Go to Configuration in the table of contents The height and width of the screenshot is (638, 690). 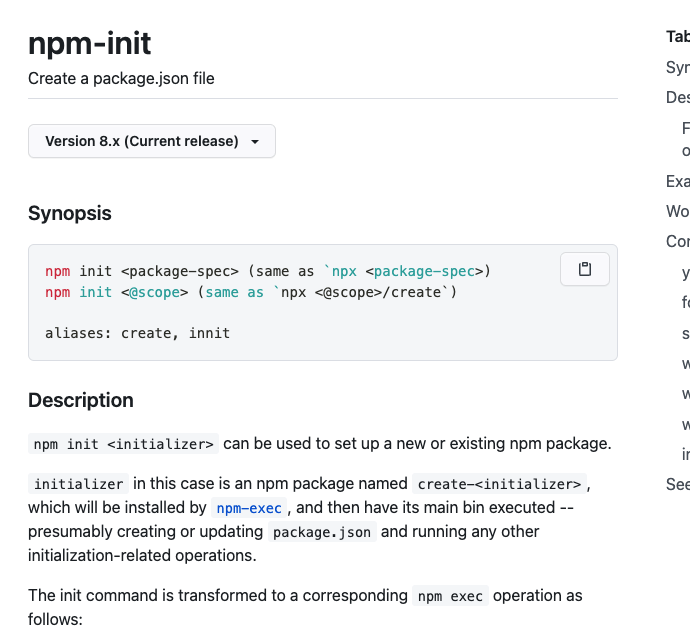pyautogui.click(x=678, y=241)
